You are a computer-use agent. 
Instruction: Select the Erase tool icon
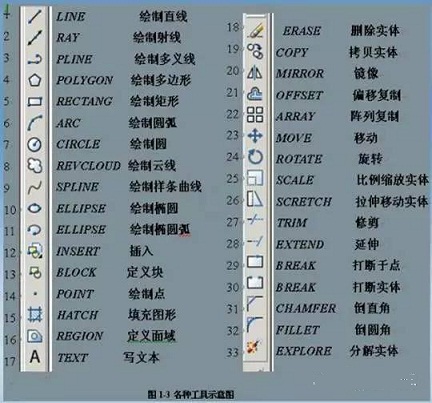(x=255, y=31)
